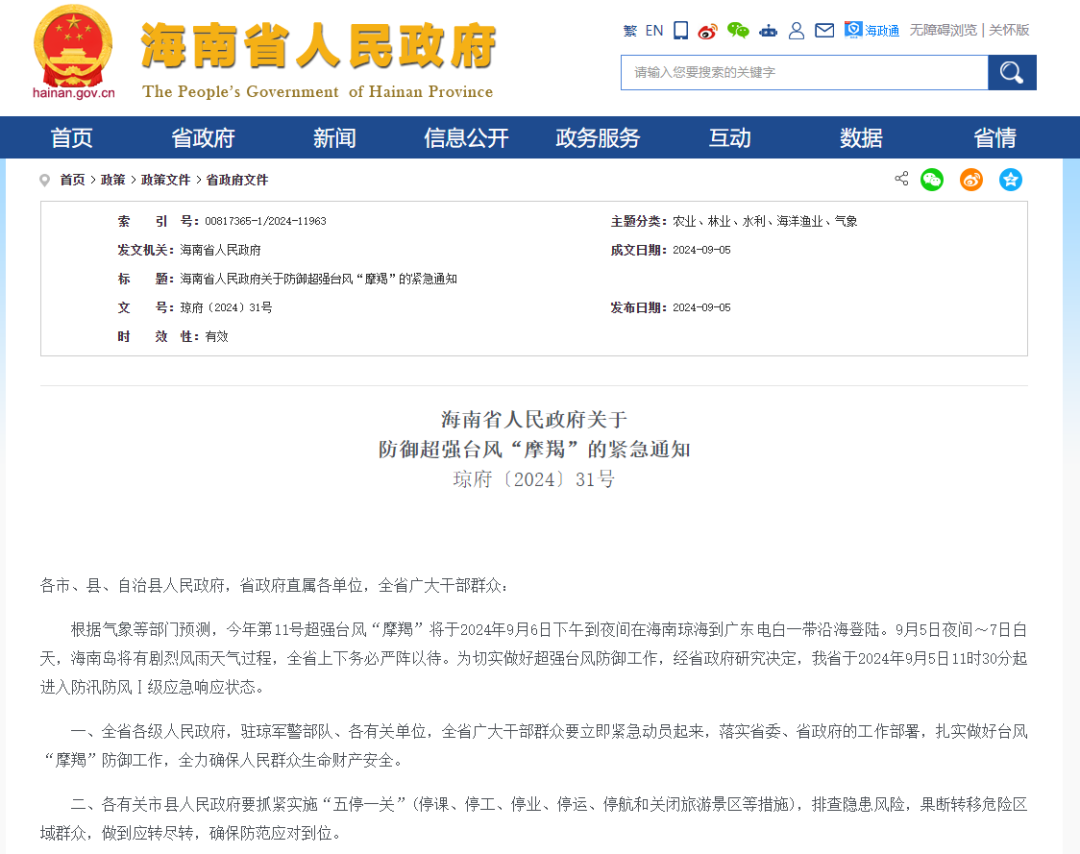Click the blue star favorites share icon
Viewport: 1080px width, 854px height.
point(1011,180)
